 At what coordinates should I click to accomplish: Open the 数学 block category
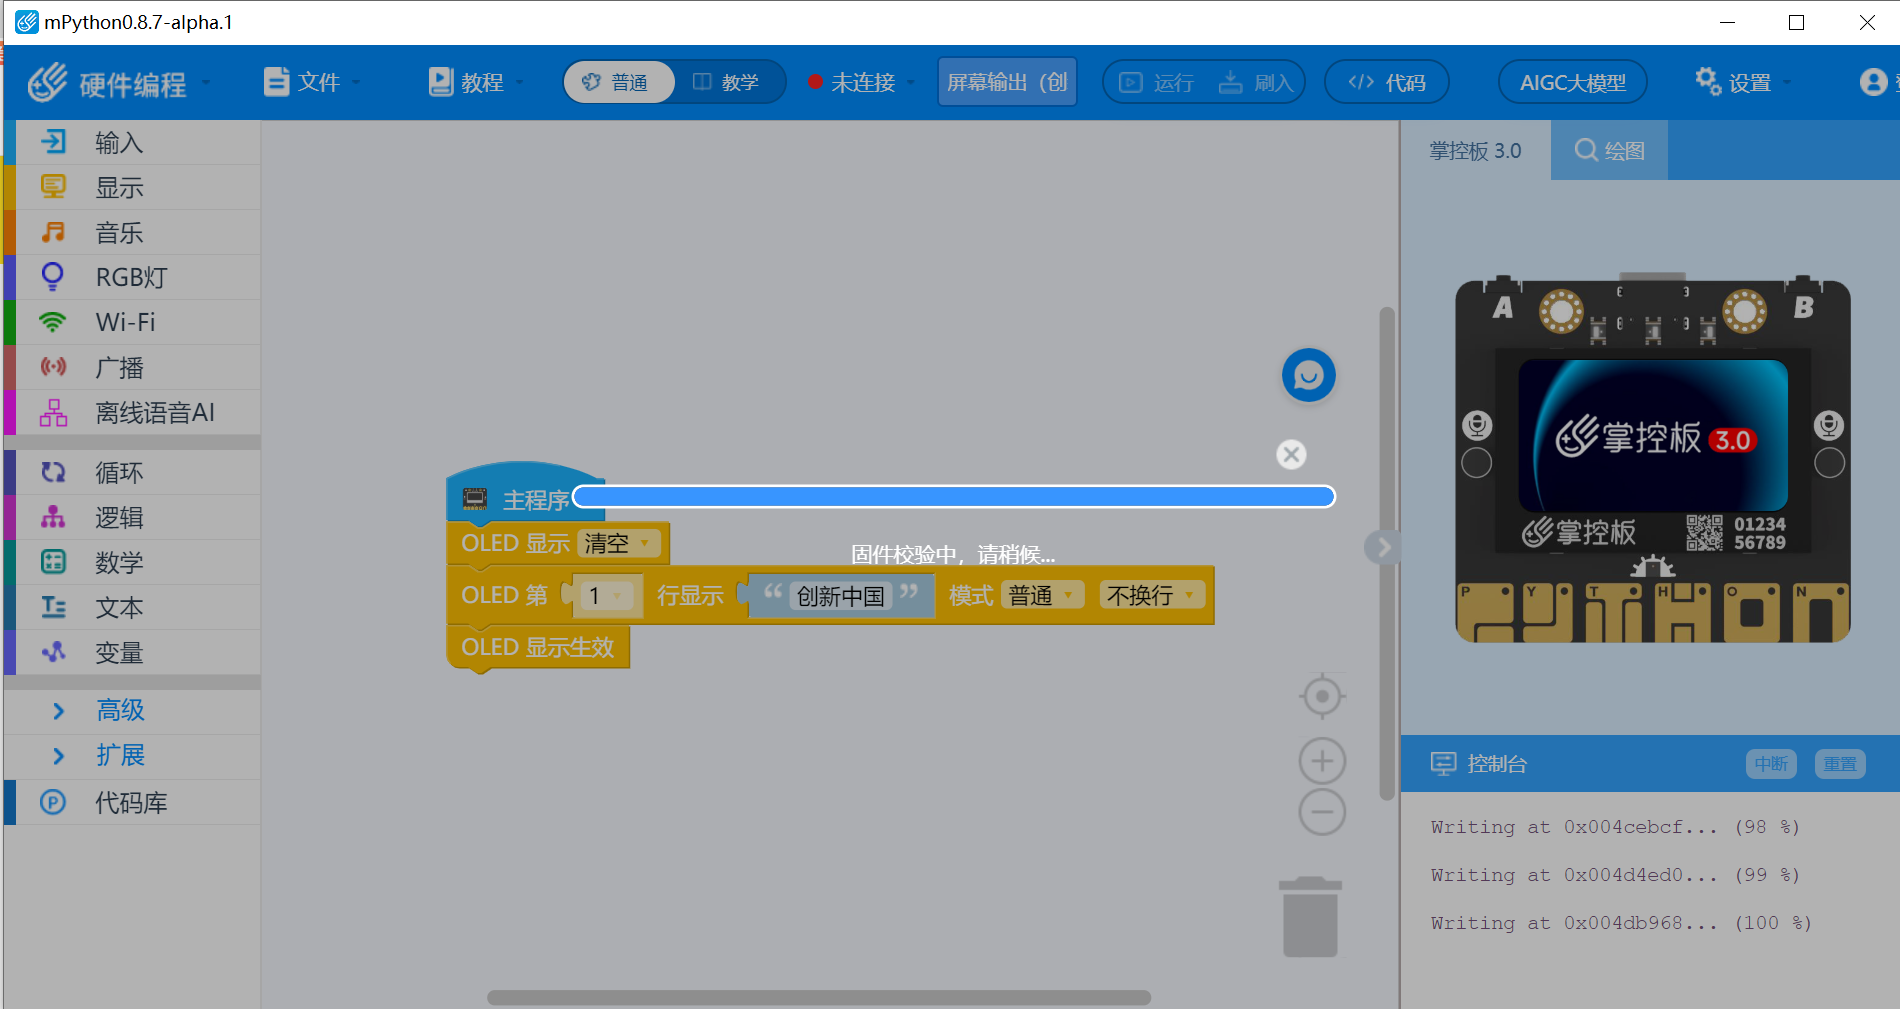(x=132, y=562)
